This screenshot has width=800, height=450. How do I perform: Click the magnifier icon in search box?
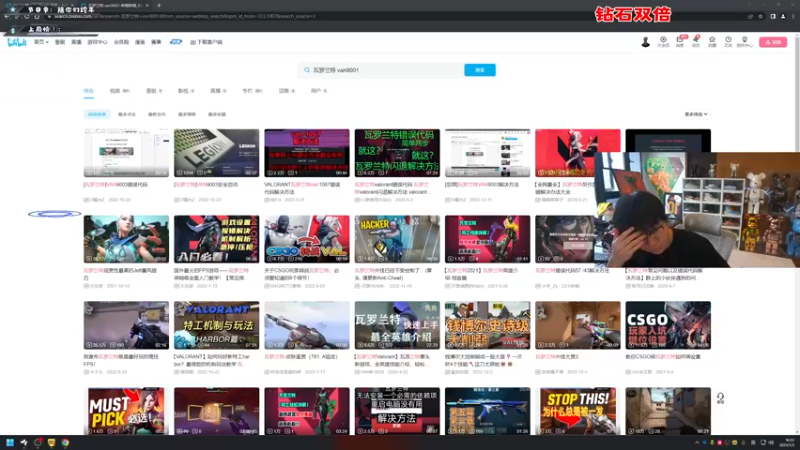[307, 70]
